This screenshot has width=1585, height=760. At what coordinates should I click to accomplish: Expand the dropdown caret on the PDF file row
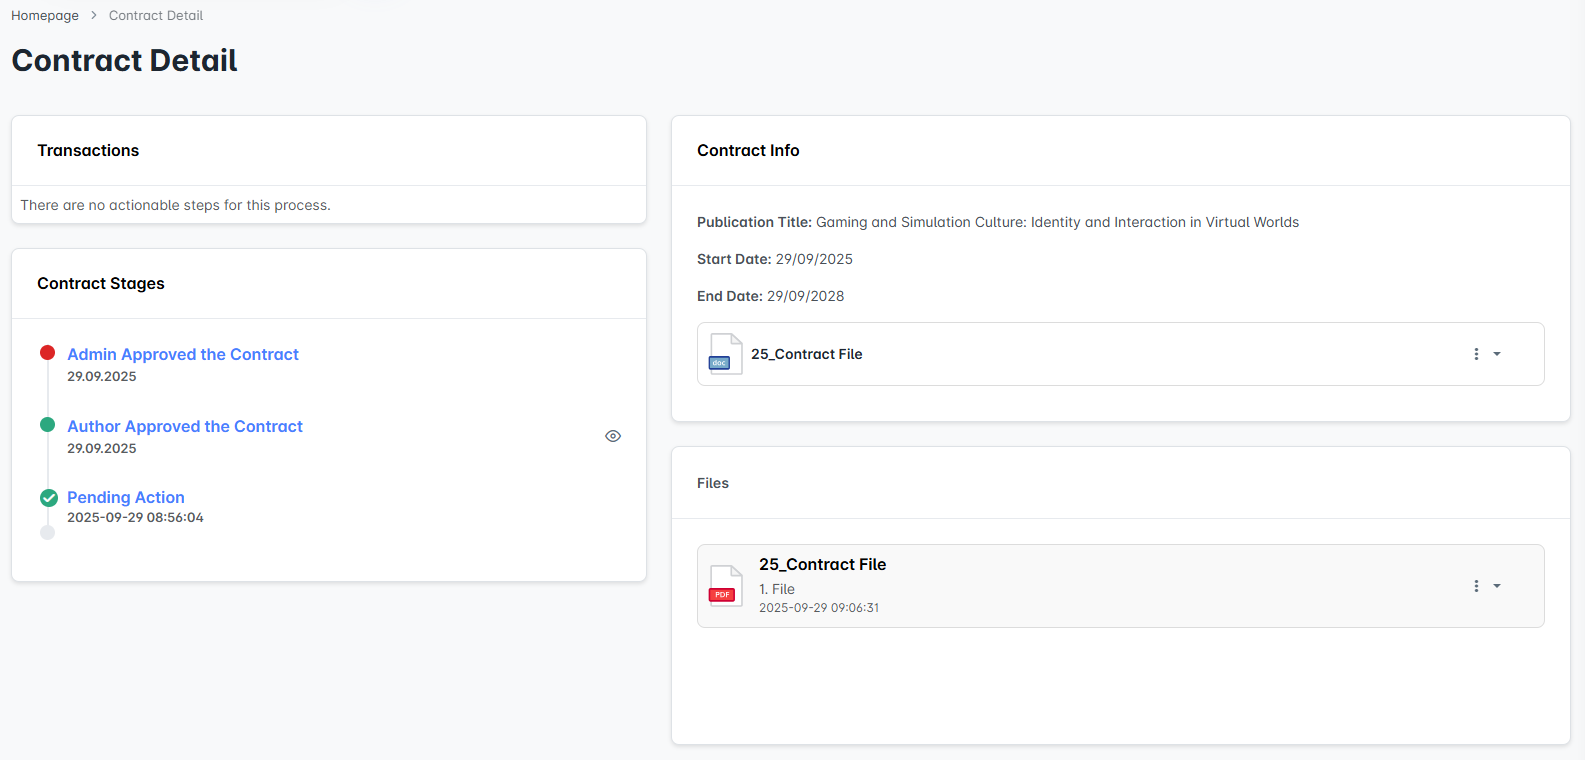coord(1497,586)
